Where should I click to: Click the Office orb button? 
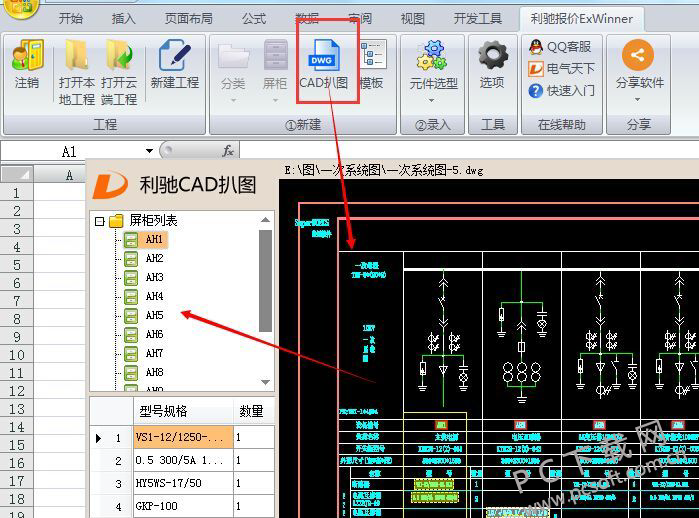[x=20, y=8]
